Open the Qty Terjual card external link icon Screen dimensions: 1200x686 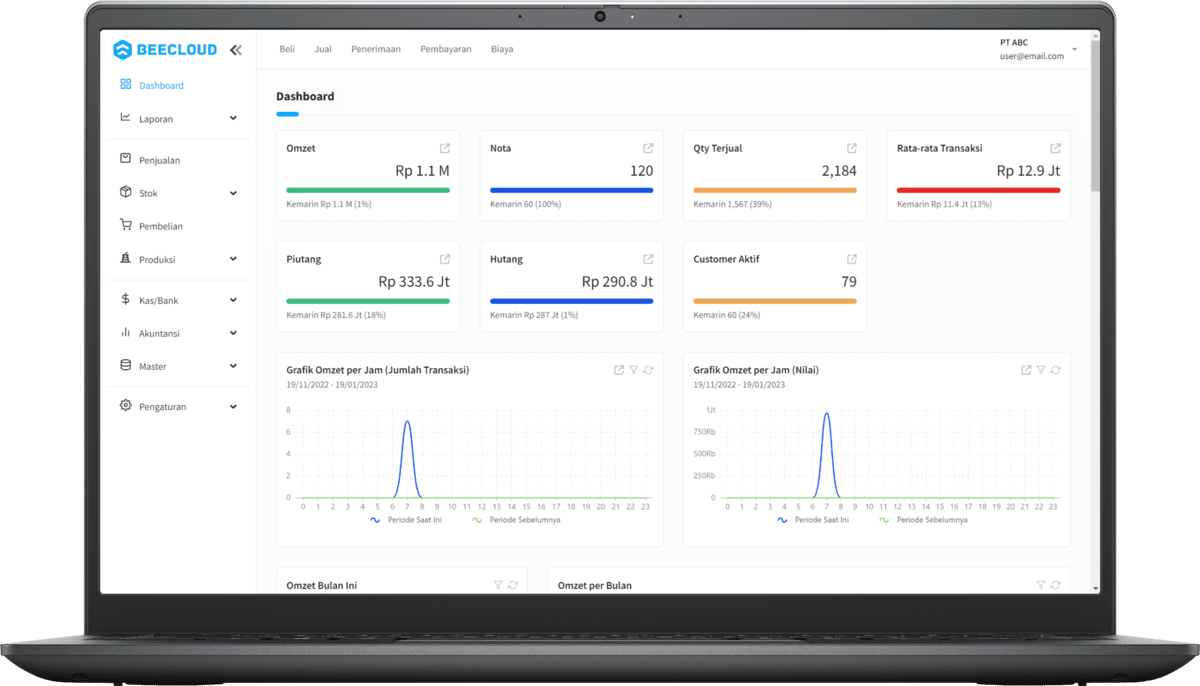[852, 148]
